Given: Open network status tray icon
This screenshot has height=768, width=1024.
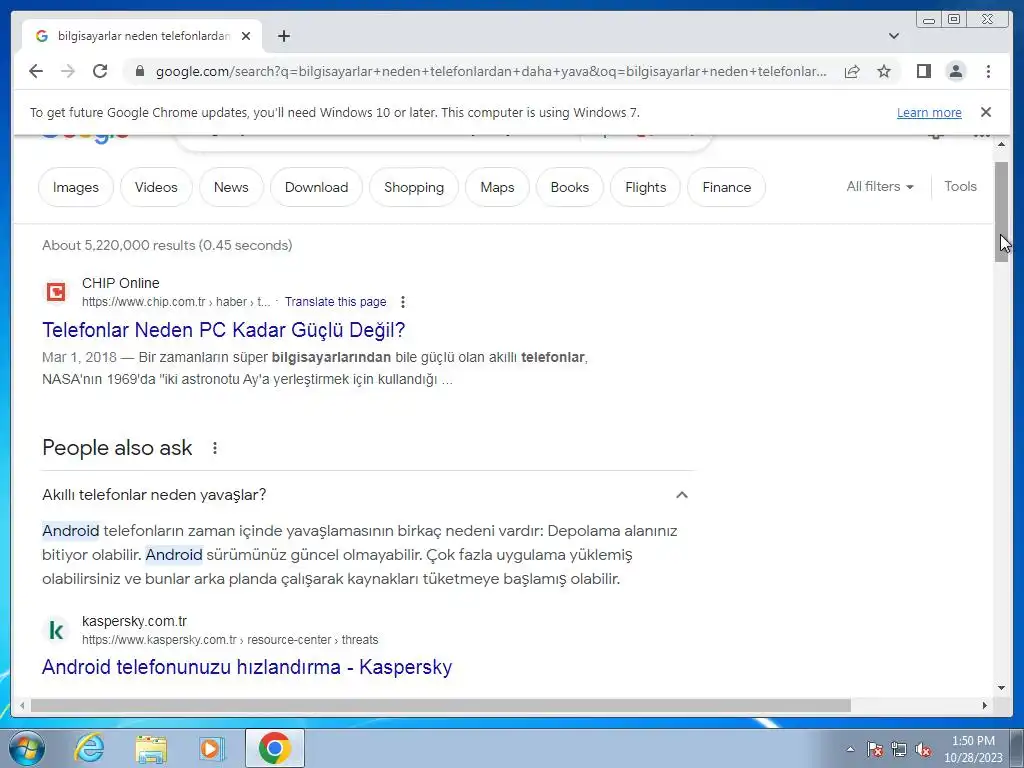Looking at the screenshot, I should 899,749.
